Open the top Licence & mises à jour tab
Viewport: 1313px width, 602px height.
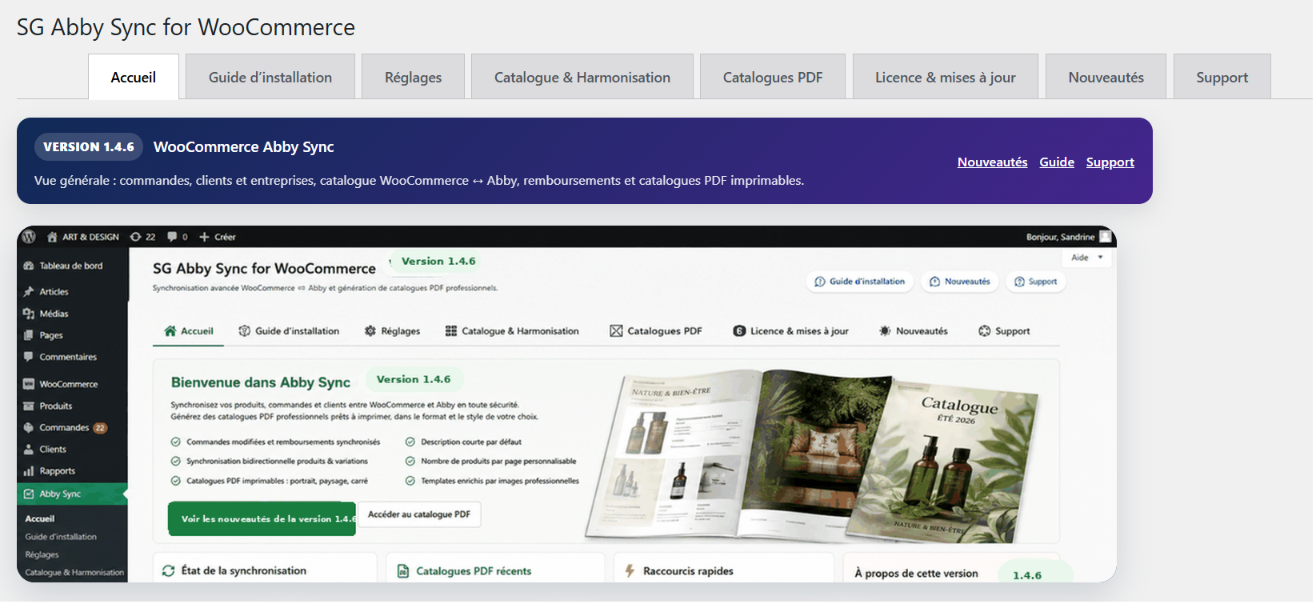(x=945, y=77)
